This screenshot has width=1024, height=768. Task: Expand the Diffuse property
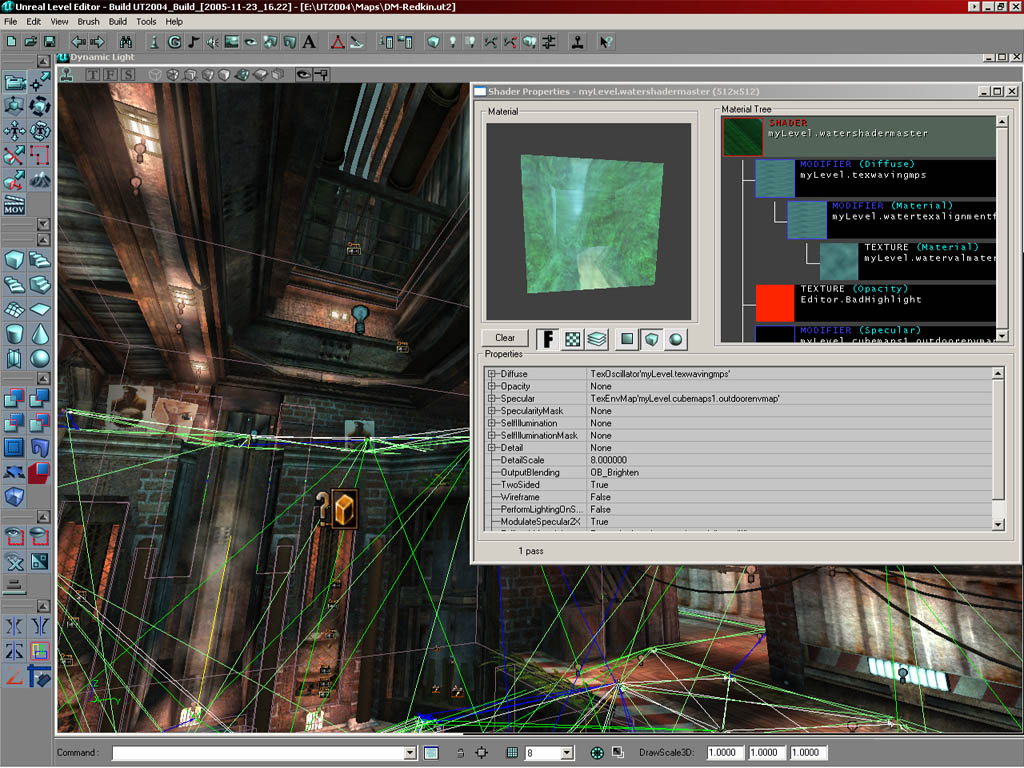[x=492, y=374]
